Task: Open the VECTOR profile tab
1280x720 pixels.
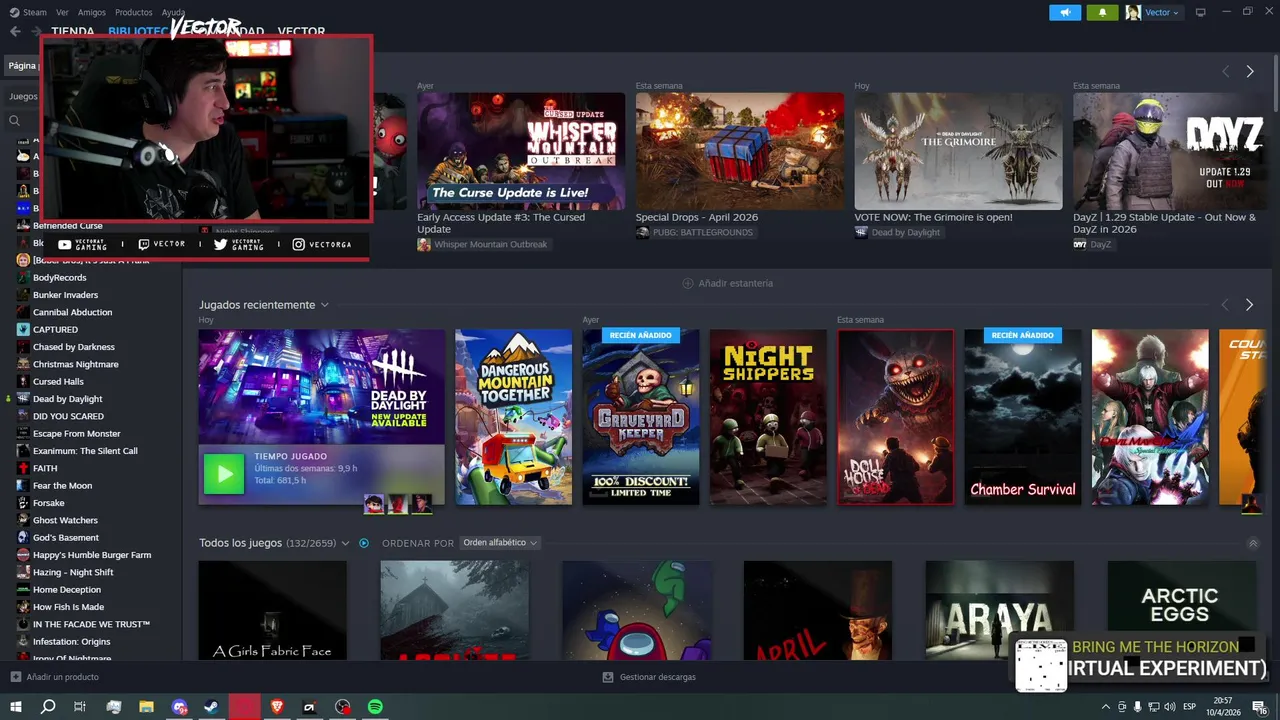Action: tap(301, 32)
